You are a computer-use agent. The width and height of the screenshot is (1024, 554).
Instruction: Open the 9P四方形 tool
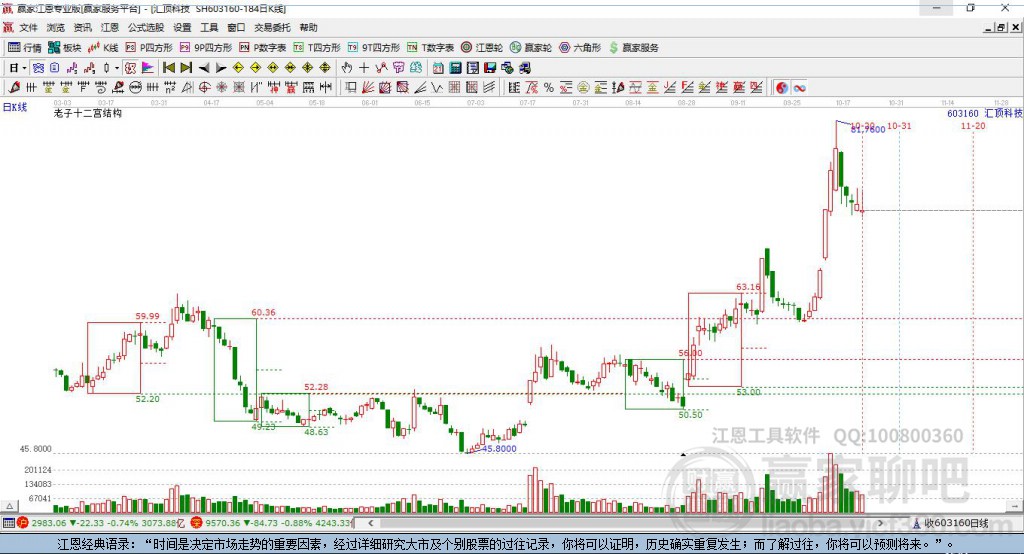pyautogui.click(x=206, y=48)
